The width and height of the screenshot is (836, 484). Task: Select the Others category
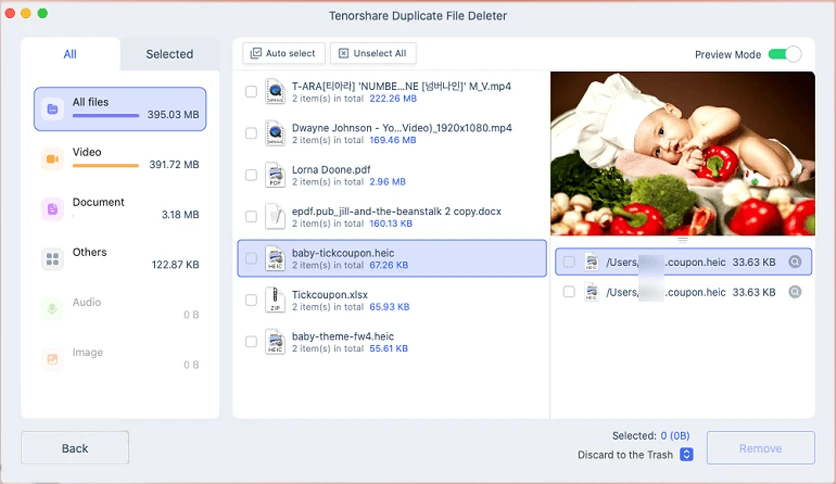120,259
